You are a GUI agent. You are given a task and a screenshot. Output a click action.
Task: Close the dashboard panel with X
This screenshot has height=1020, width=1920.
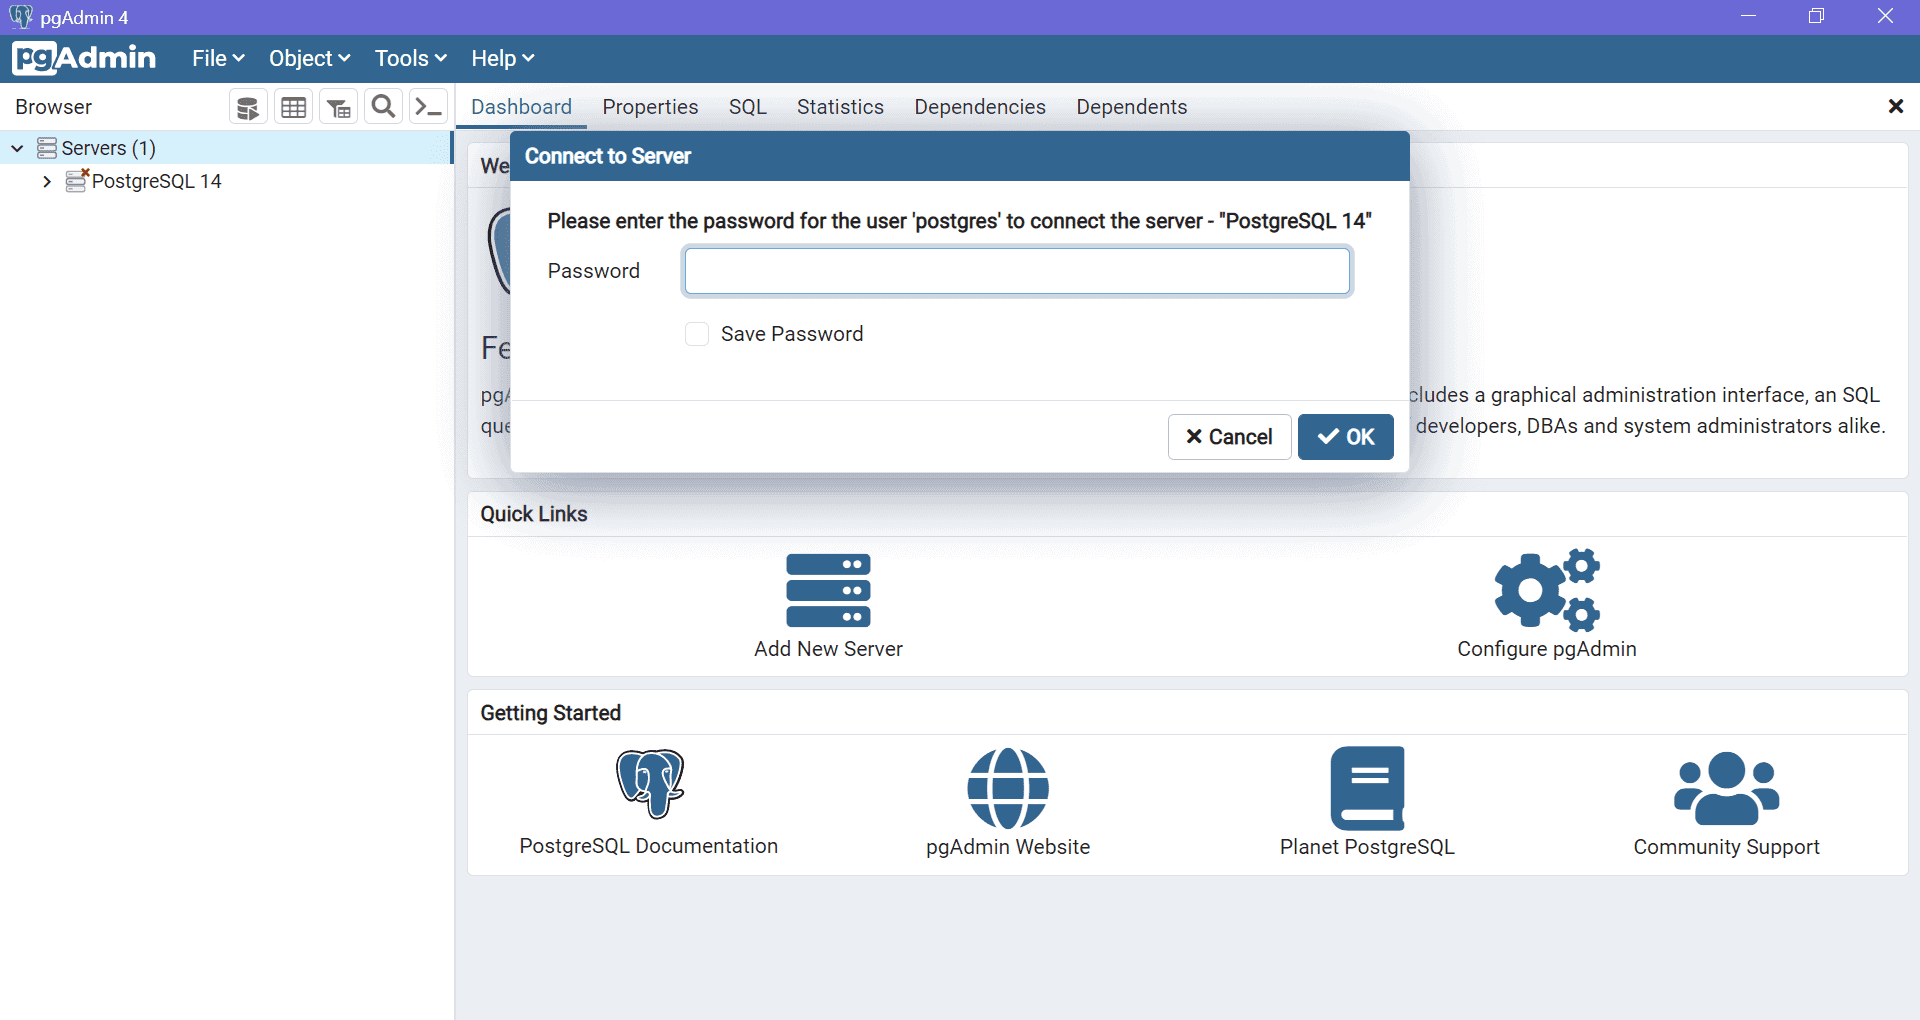(x=1895, y=106)
